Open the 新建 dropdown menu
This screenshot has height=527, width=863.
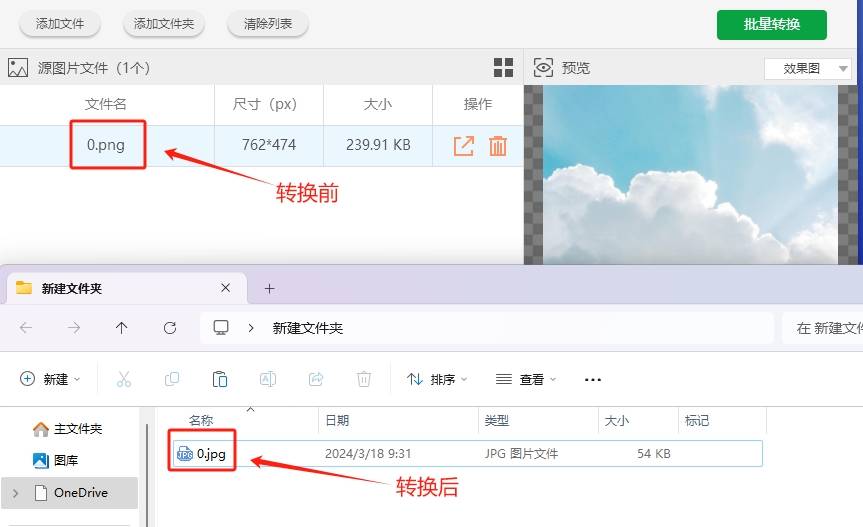click(x=50, y=379)
